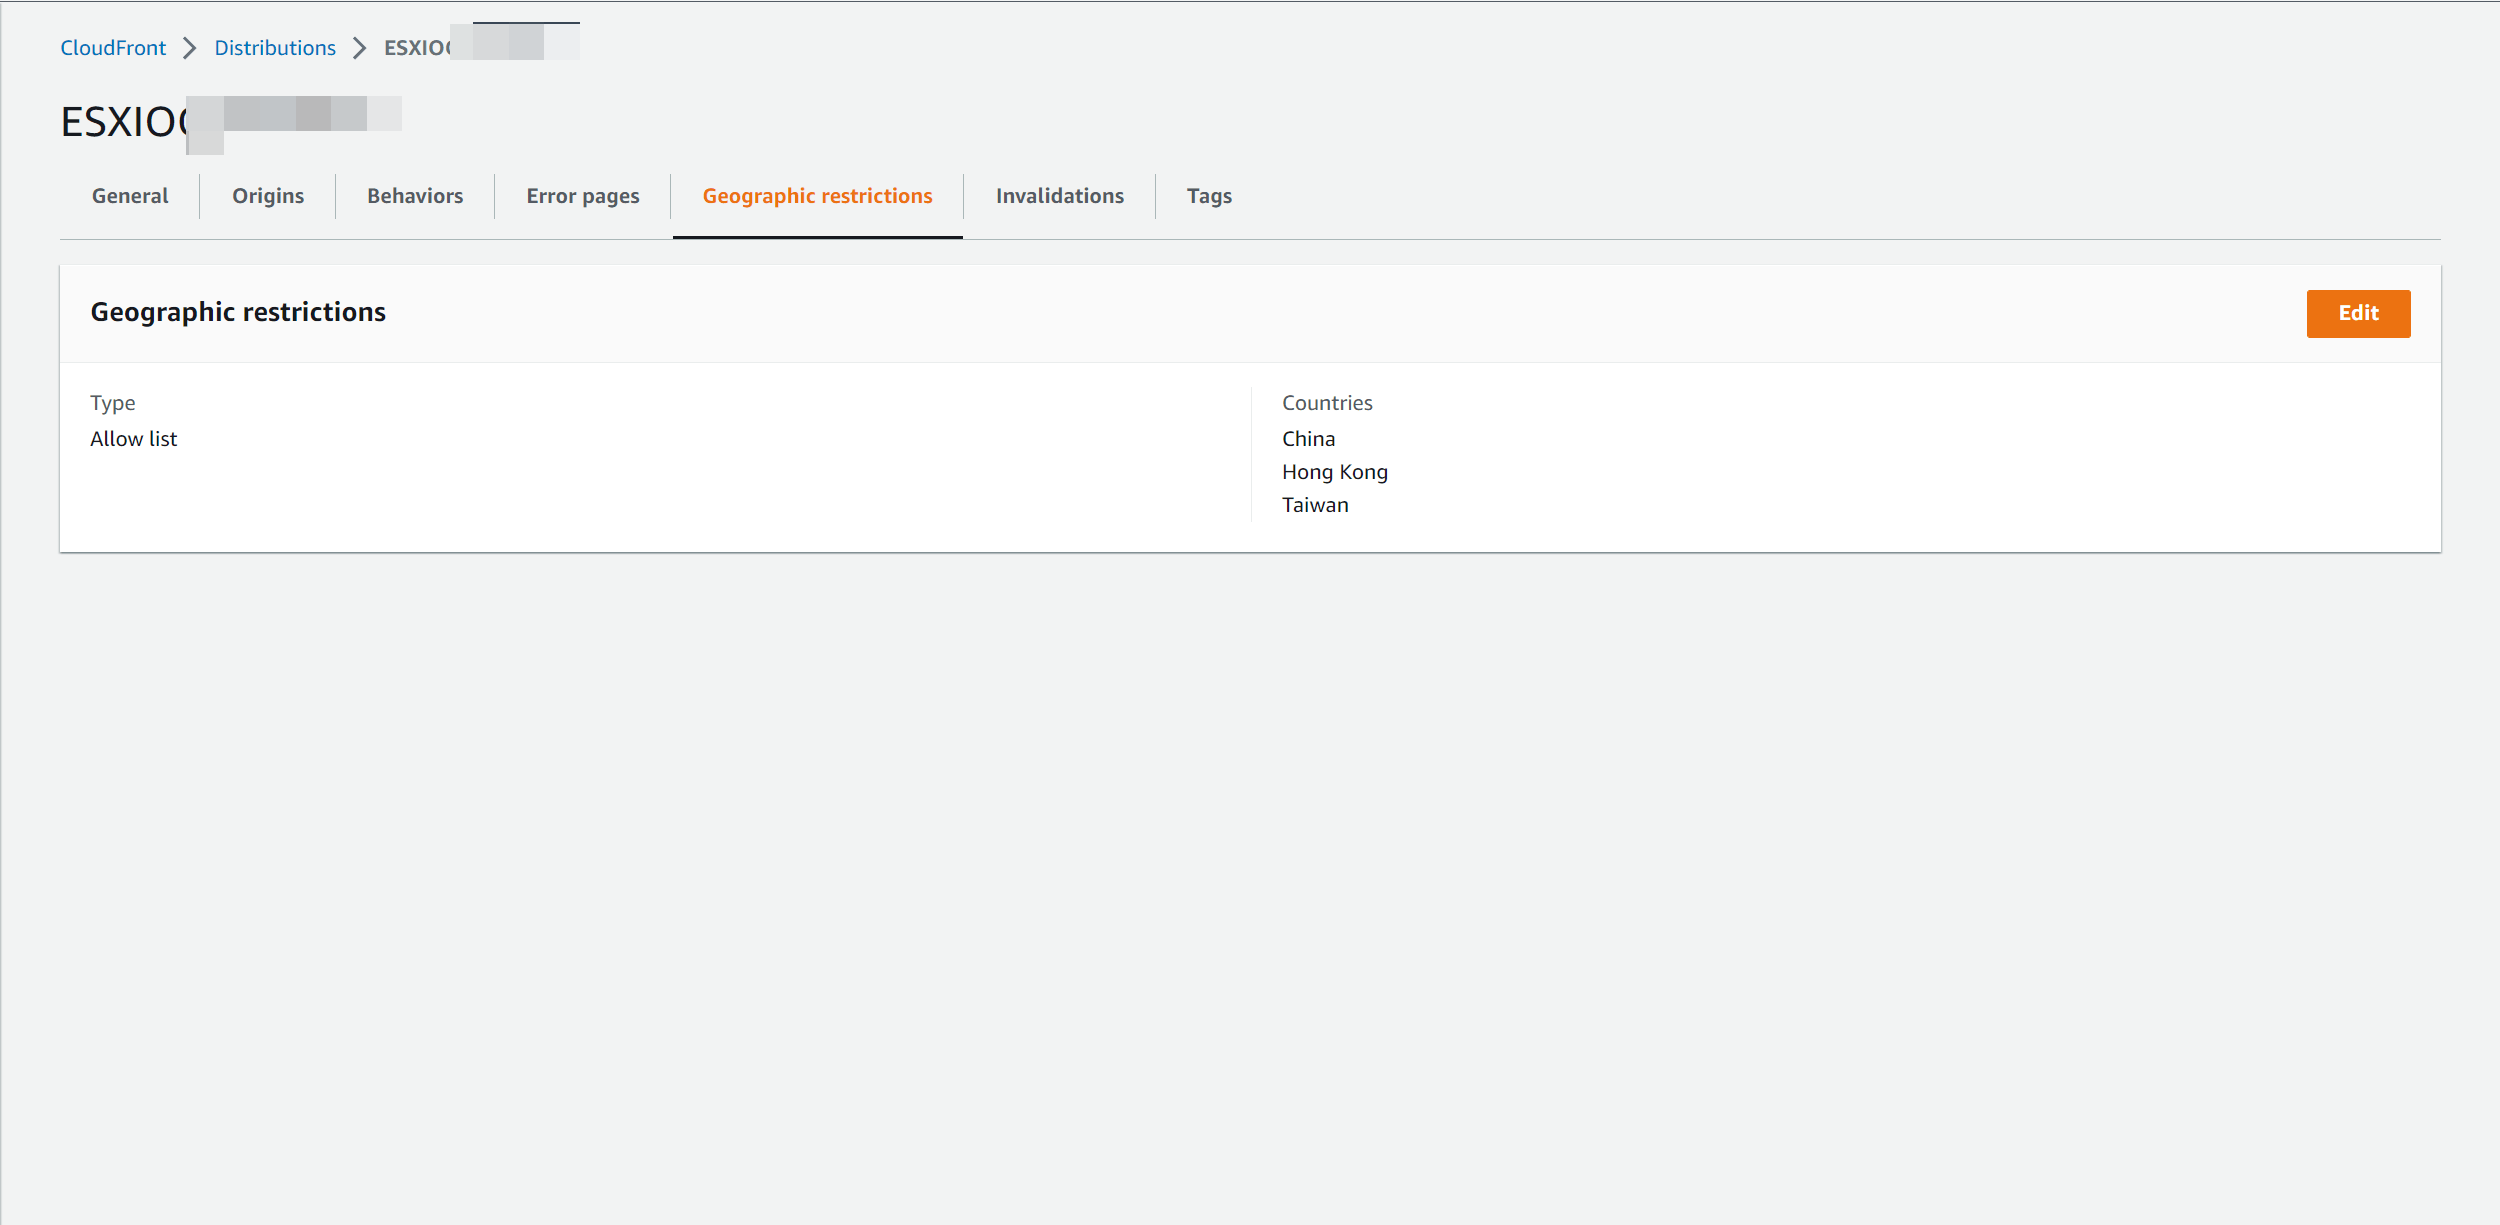The height and width of the screenshot is (1225, 2500).
Task: Click the Edit button for geographic restrictions
Action: coord(2358,313)
